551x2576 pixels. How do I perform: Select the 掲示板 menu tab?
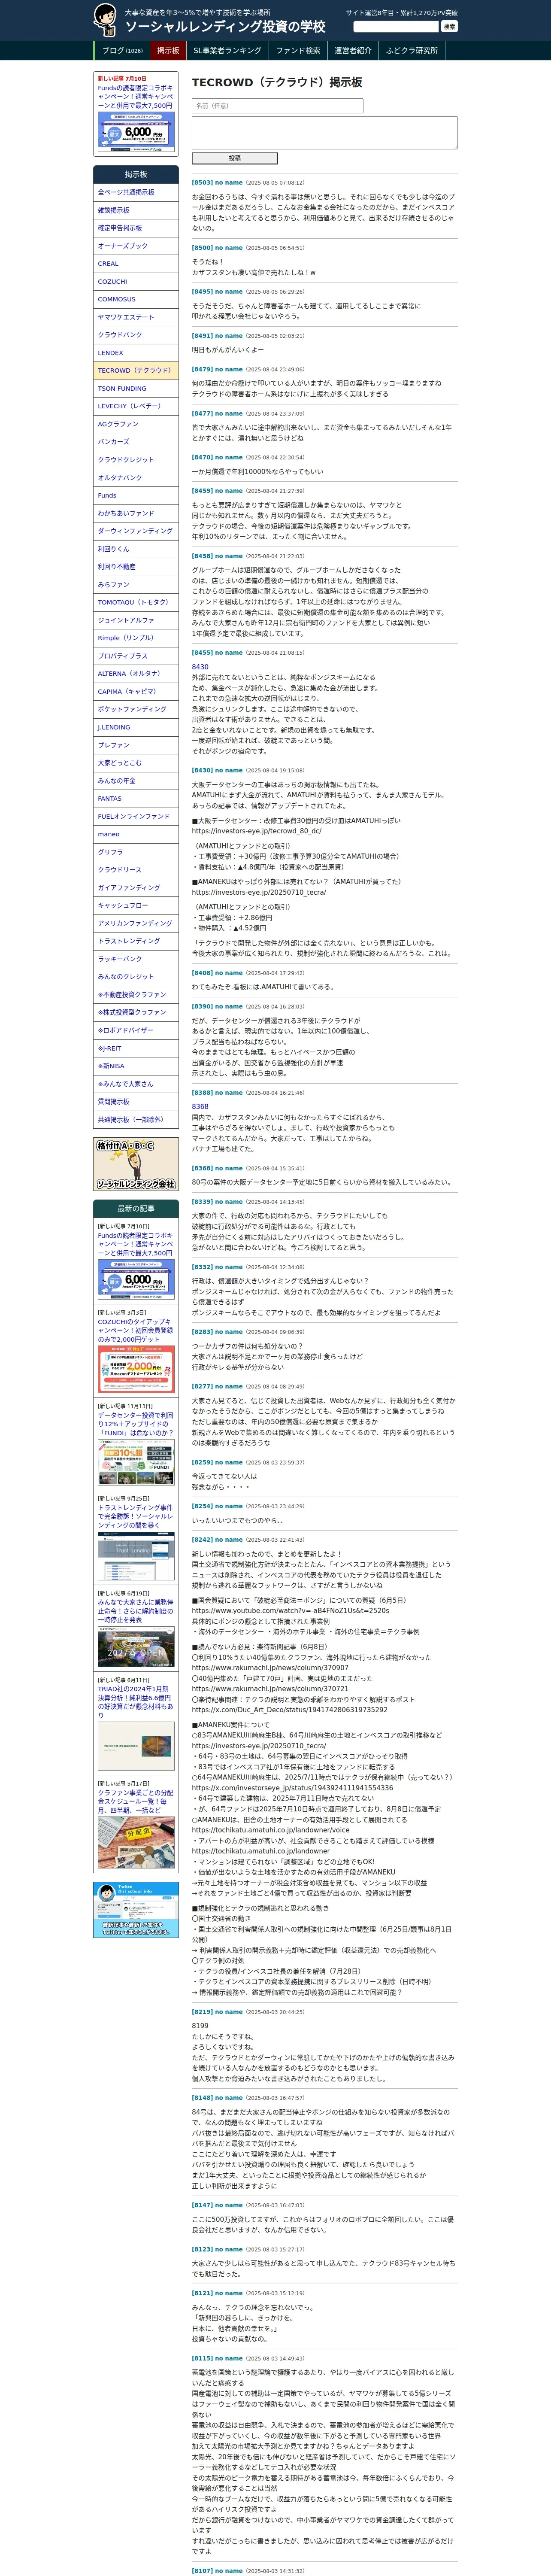(x=168, y=51)
